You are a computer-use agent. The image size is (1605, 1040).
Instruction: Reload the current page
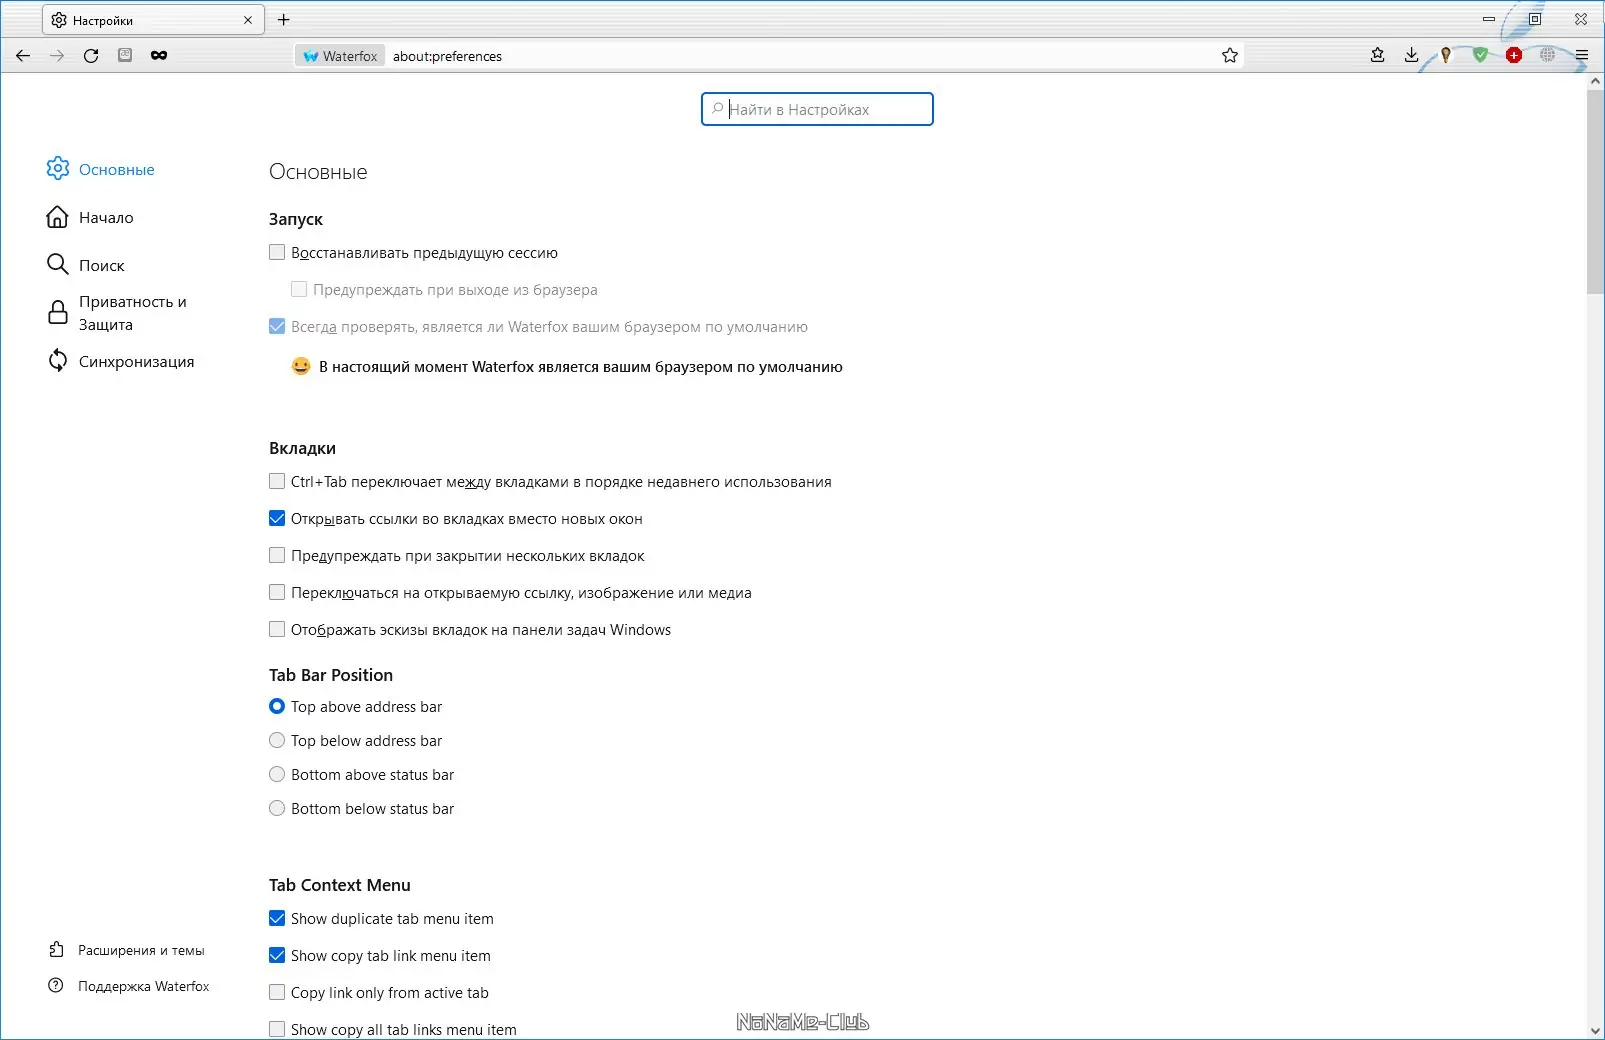coord(91,56)
